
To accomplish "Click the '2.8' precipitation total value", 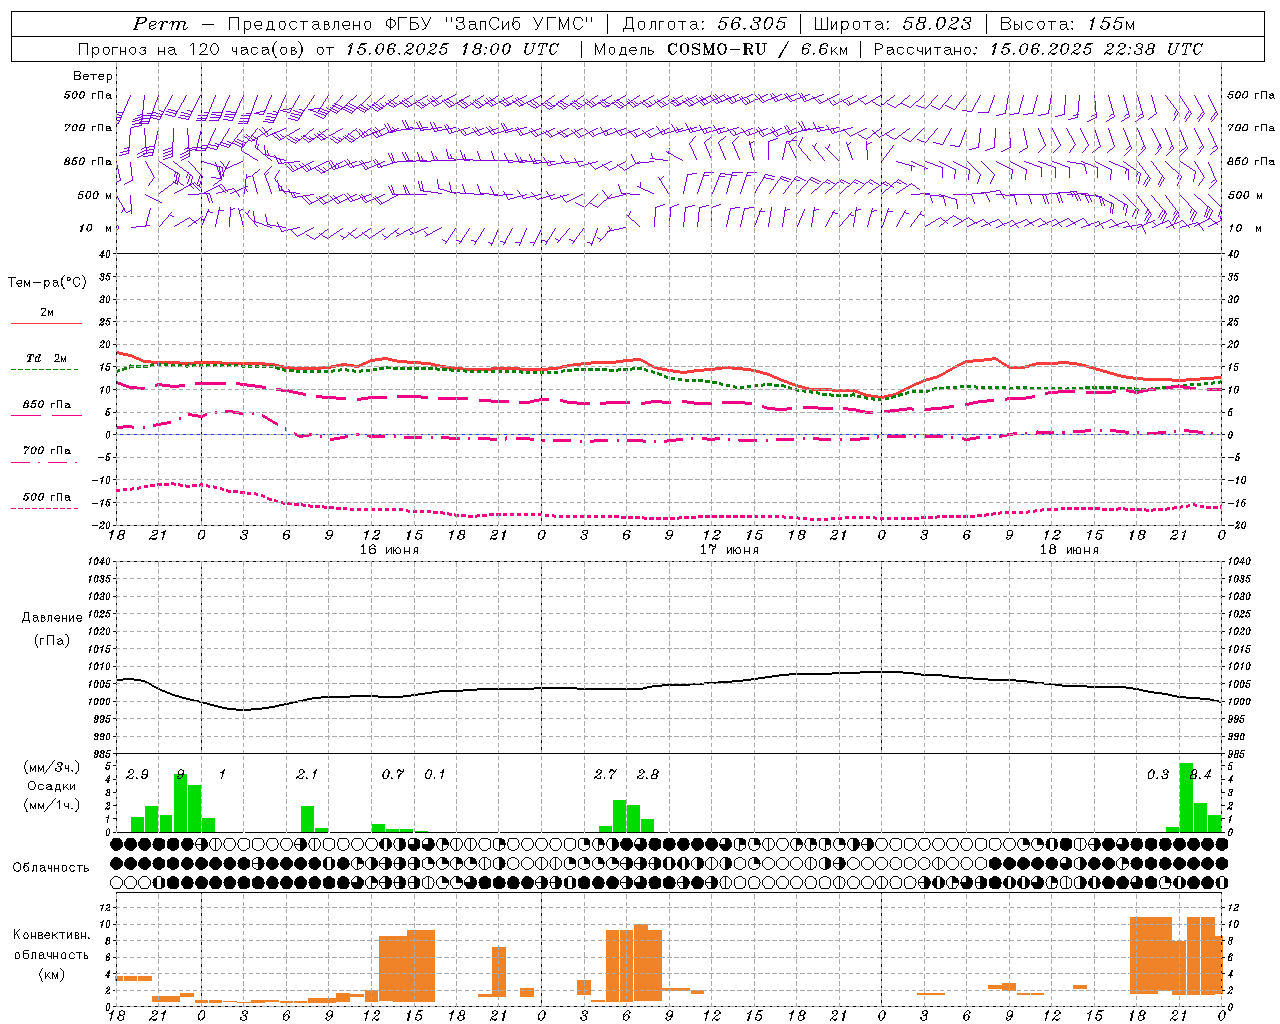I will pyautogui.click(x=648, y=775).
